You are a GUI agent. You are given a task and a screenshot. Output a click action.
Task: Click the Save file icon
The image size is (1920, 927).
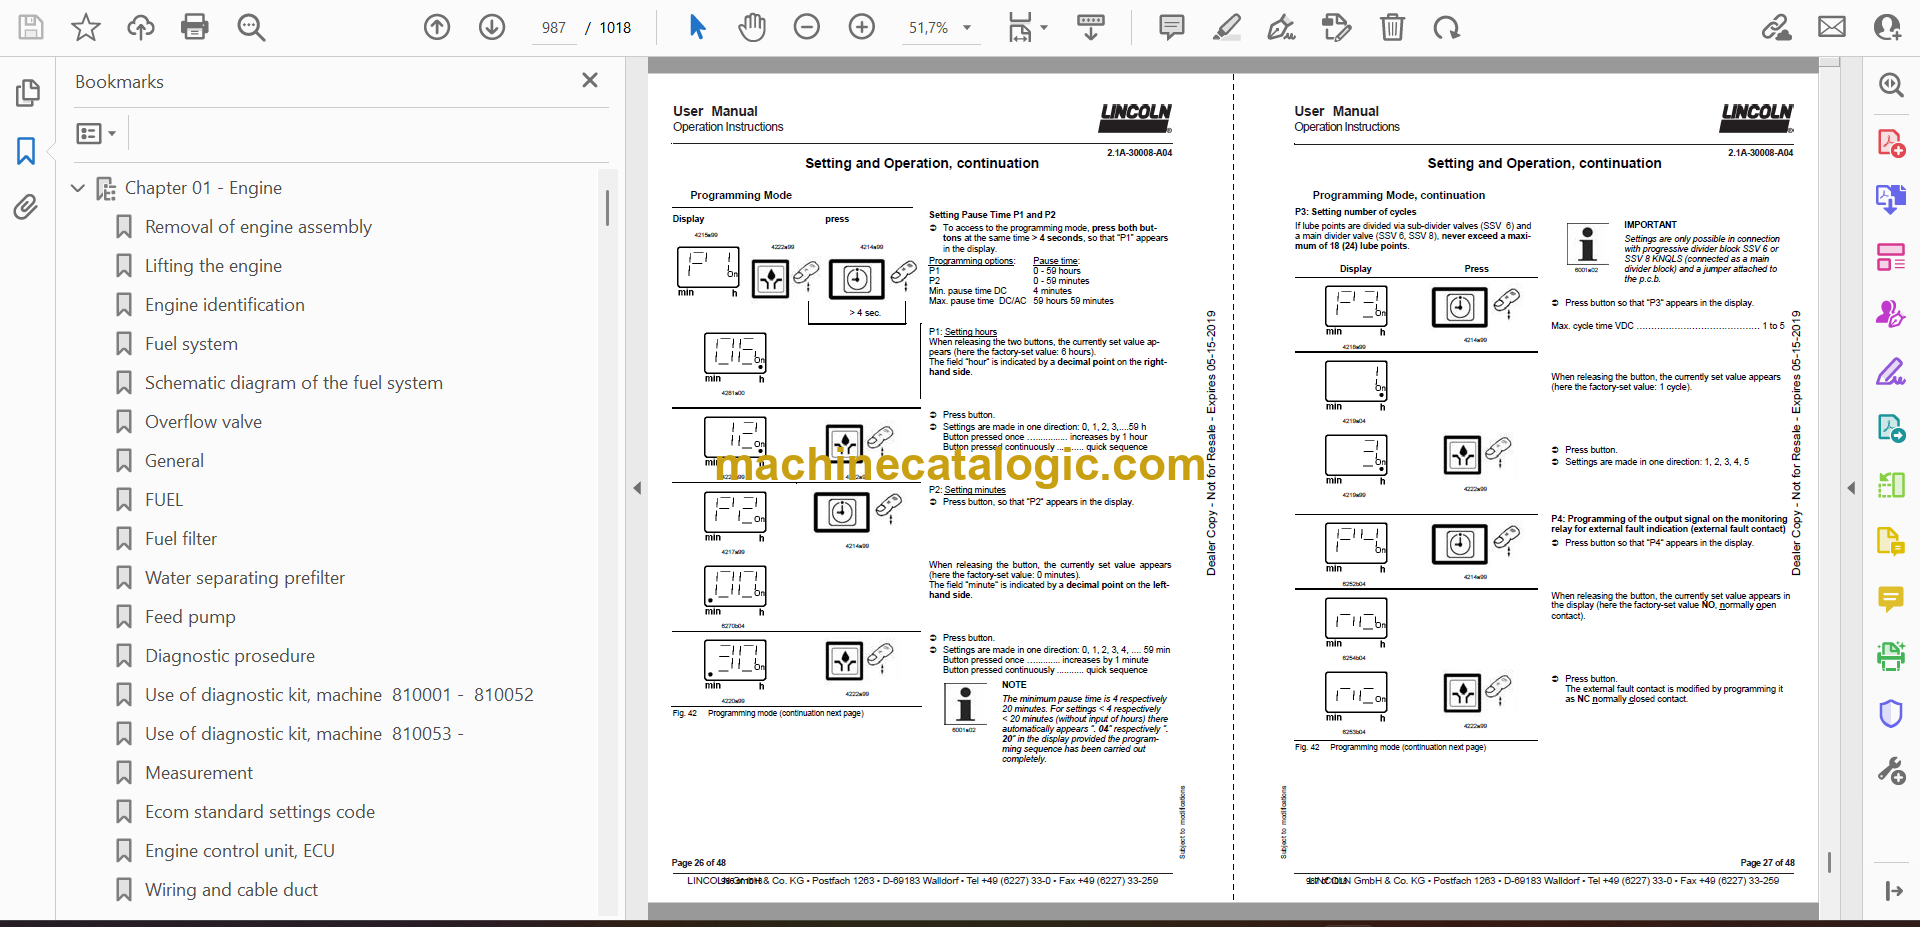pyautogui.click(x=31, y=27)
